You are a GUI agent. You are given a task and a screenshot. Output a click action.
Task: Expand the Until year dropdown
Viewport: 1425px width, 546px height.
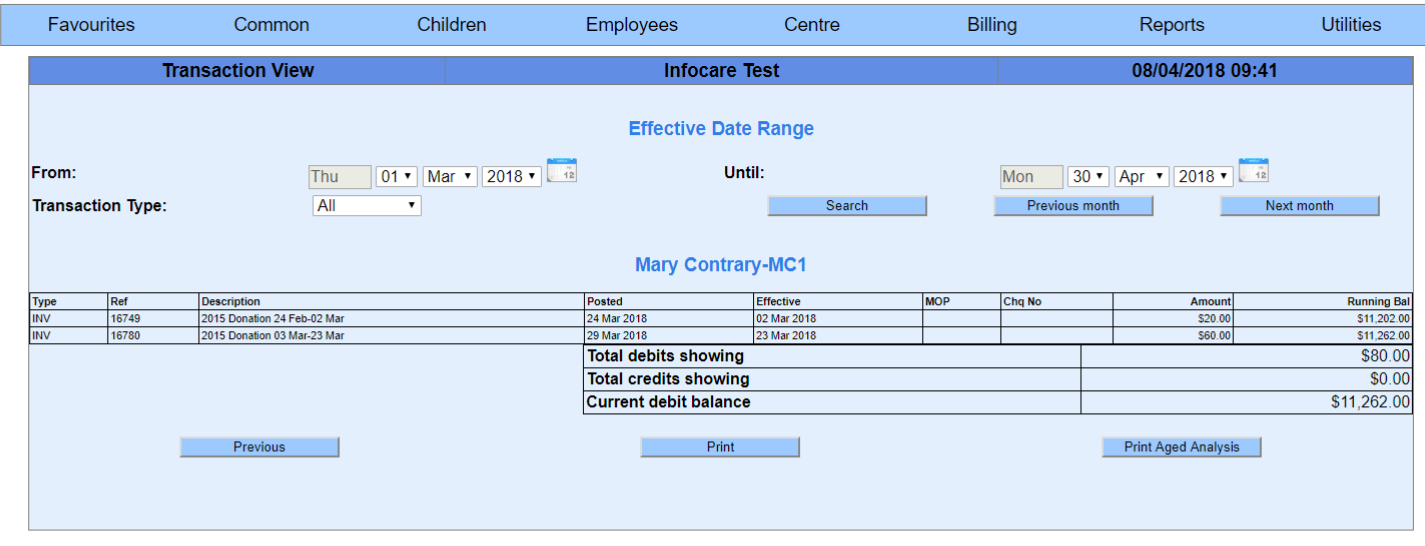(1203, 177)
